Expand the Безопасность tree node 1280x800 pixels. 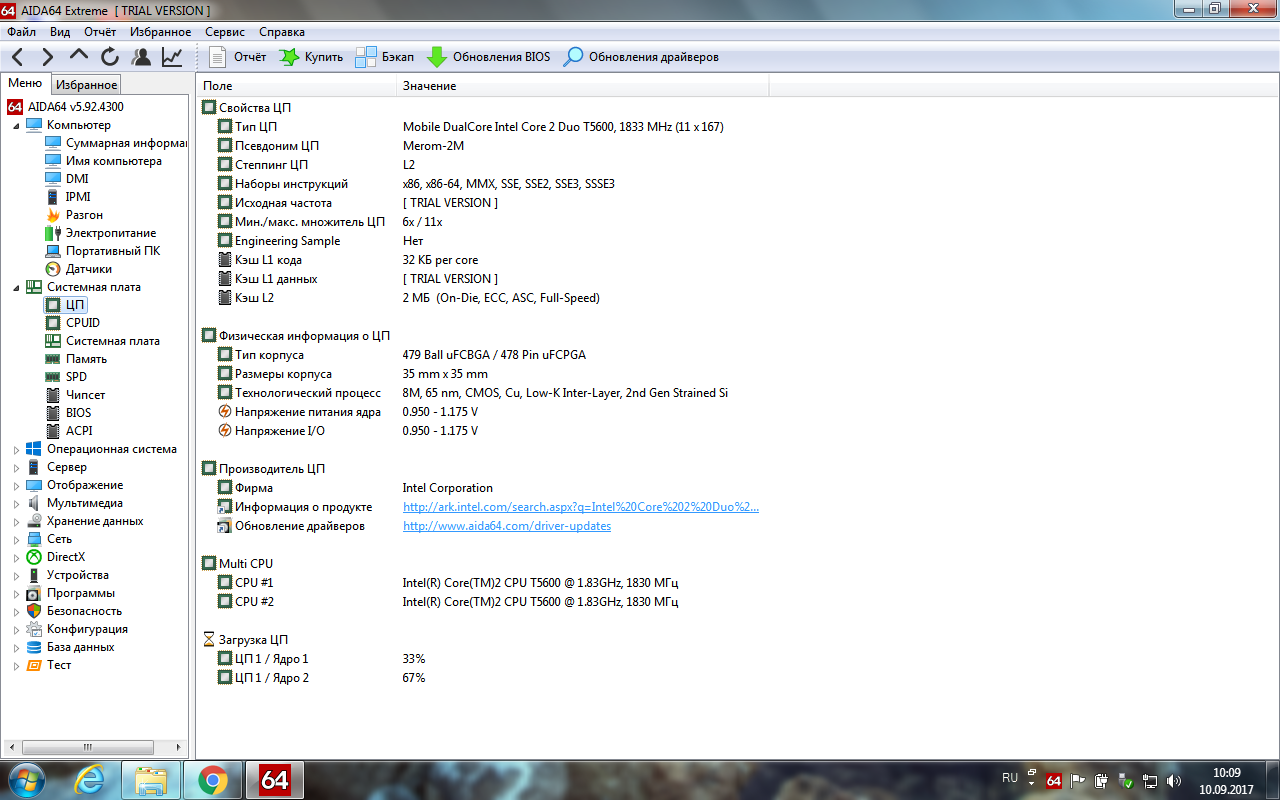pyautogui.click(x=16, y=611)
